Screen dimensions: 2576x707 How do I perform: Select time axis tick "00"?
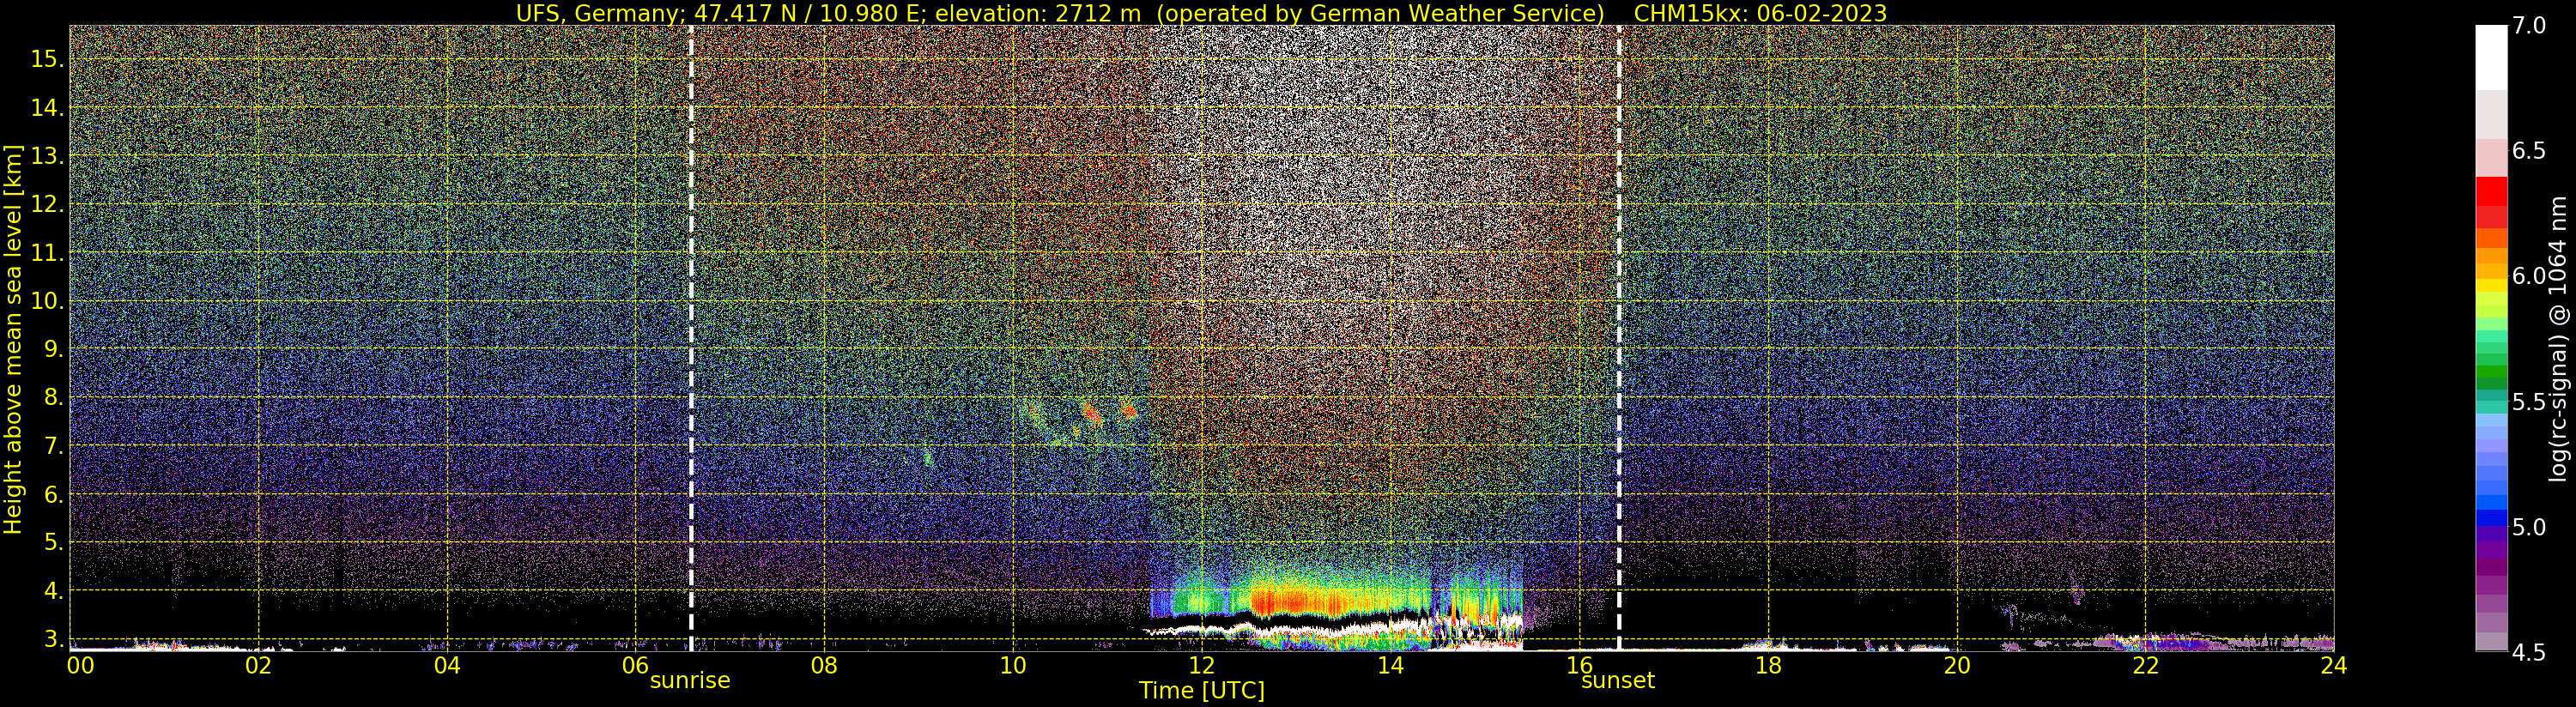pos(80,666)
